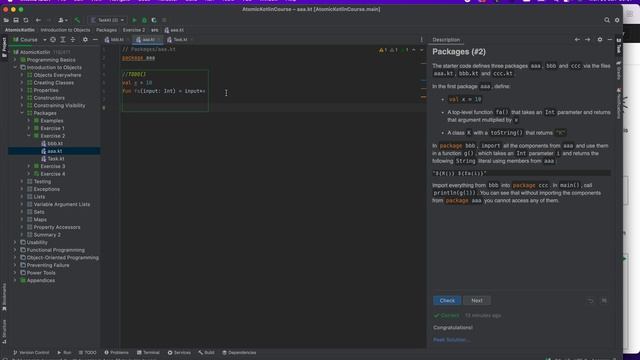Click the Check button

(447, 301)
